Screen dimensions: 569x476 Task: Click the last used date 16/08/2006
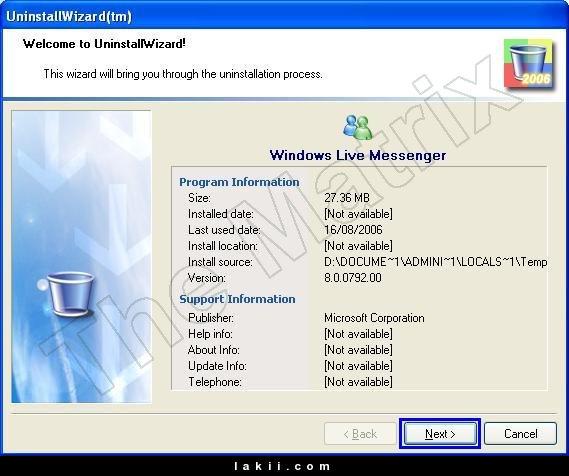click(x=353, y=230)
